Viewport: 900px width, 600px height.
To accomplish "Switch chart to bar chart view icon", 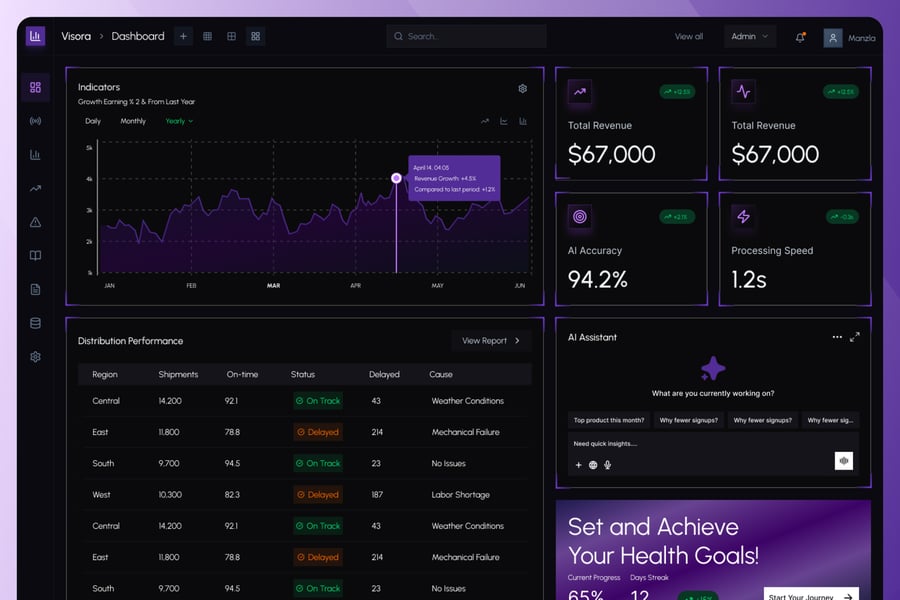I will coord(523,121).
